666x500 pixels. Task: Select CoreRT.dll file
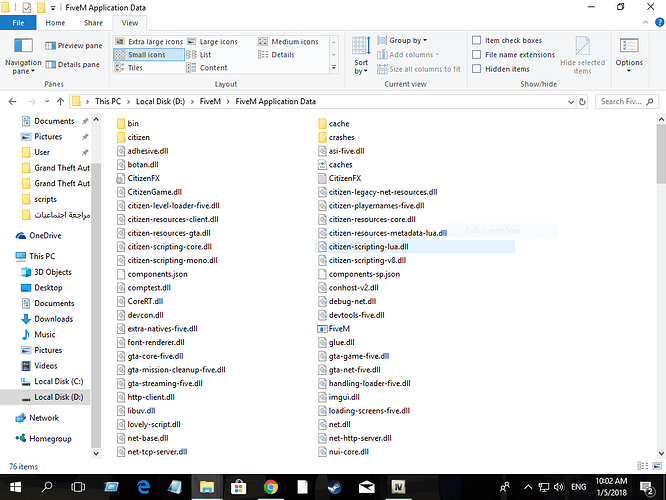point(140,301)
